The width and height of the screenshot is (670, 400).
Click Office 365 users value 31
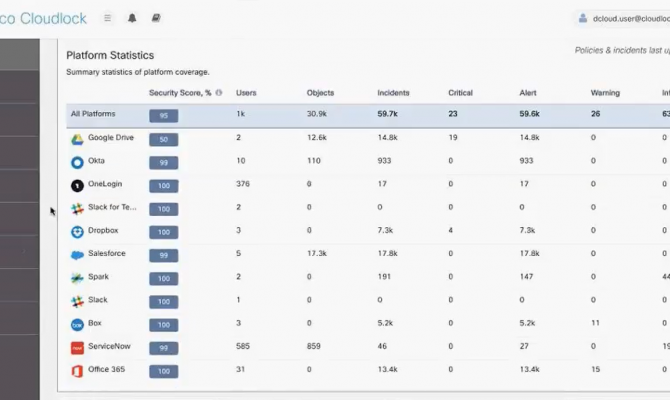coord(241,369)
